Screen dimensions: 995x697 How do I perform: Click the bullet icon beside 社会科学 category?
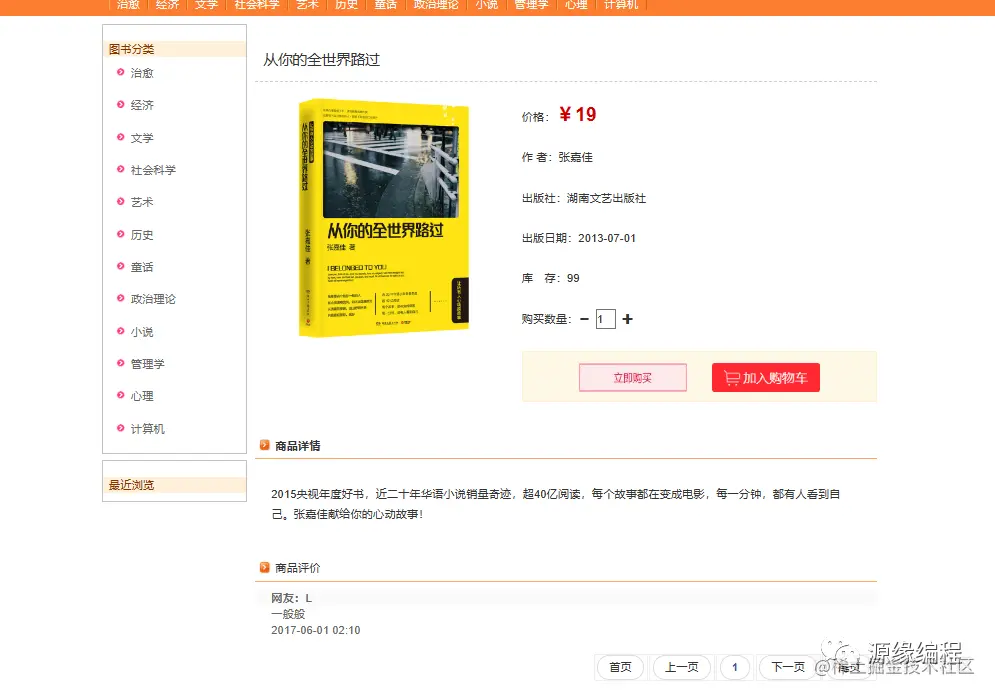[x=121, y=169]
